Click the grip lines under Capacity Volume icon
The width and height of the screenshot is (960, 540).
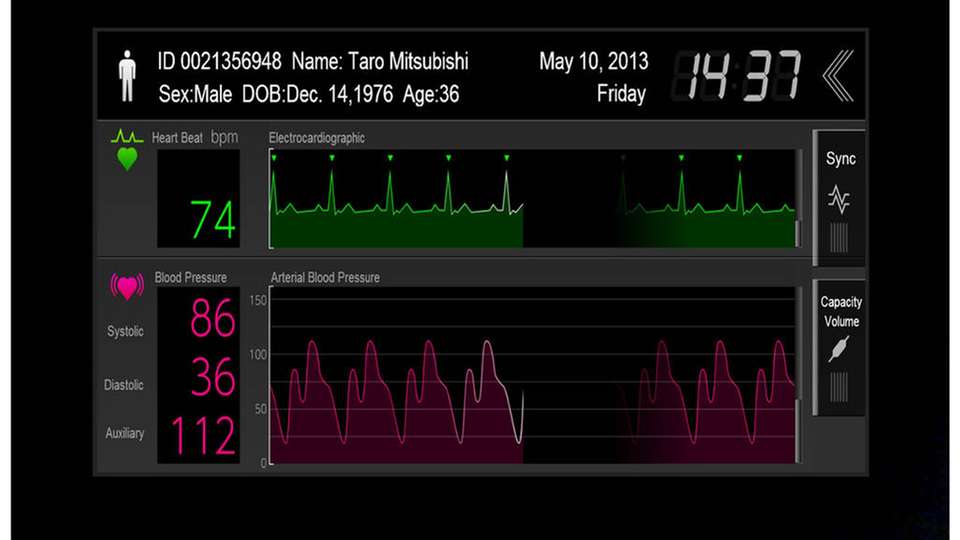coord(839,387)
